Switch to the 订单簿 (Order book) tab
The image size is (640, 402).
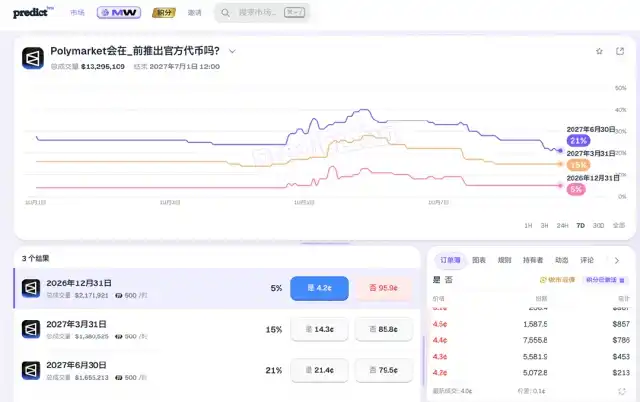(450, 260)
